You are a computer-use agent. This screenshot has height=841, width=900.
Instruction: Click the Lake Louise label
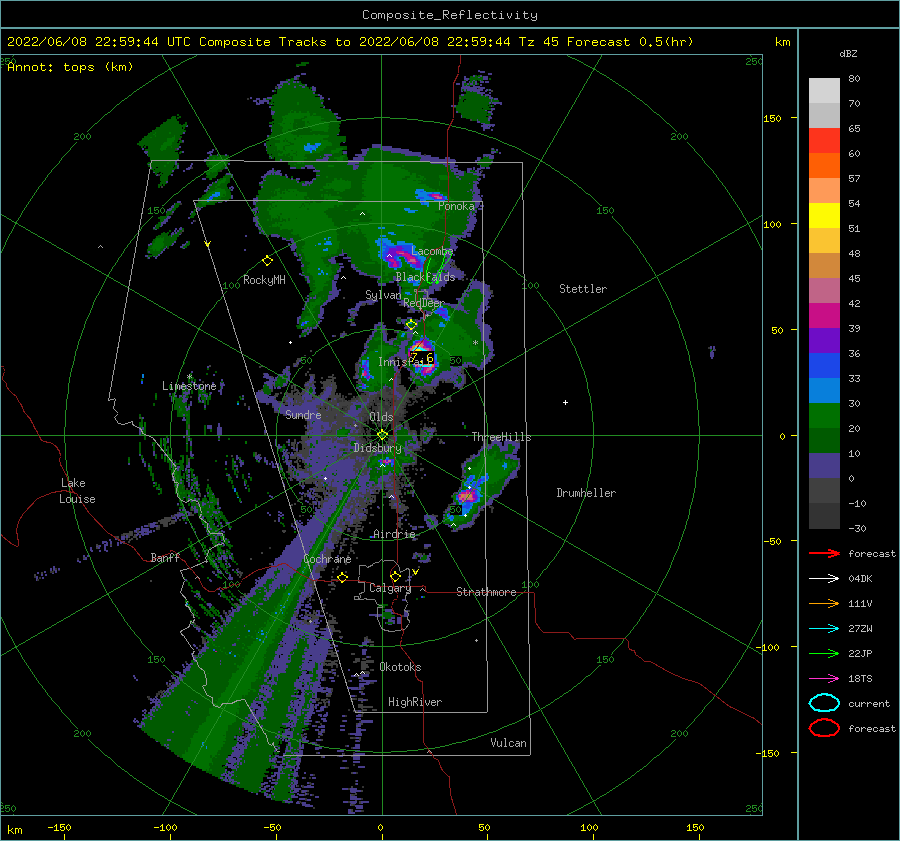click(x=78, y=491)
